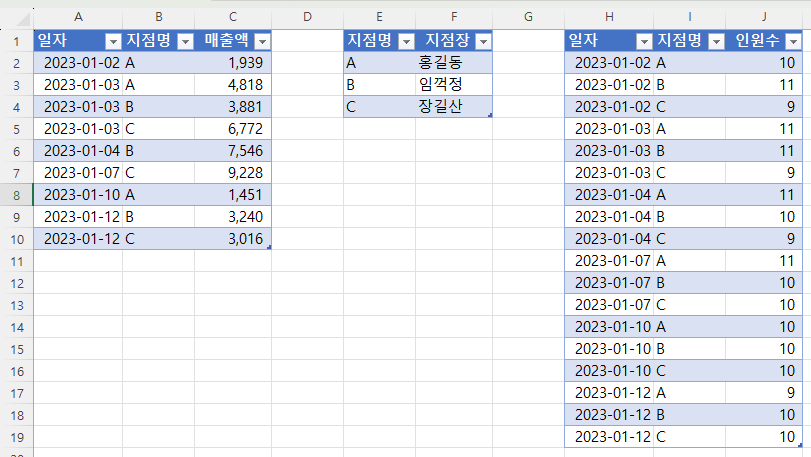The image size is (811, 457).
Task: Select column I header
Action: point(689,17)
